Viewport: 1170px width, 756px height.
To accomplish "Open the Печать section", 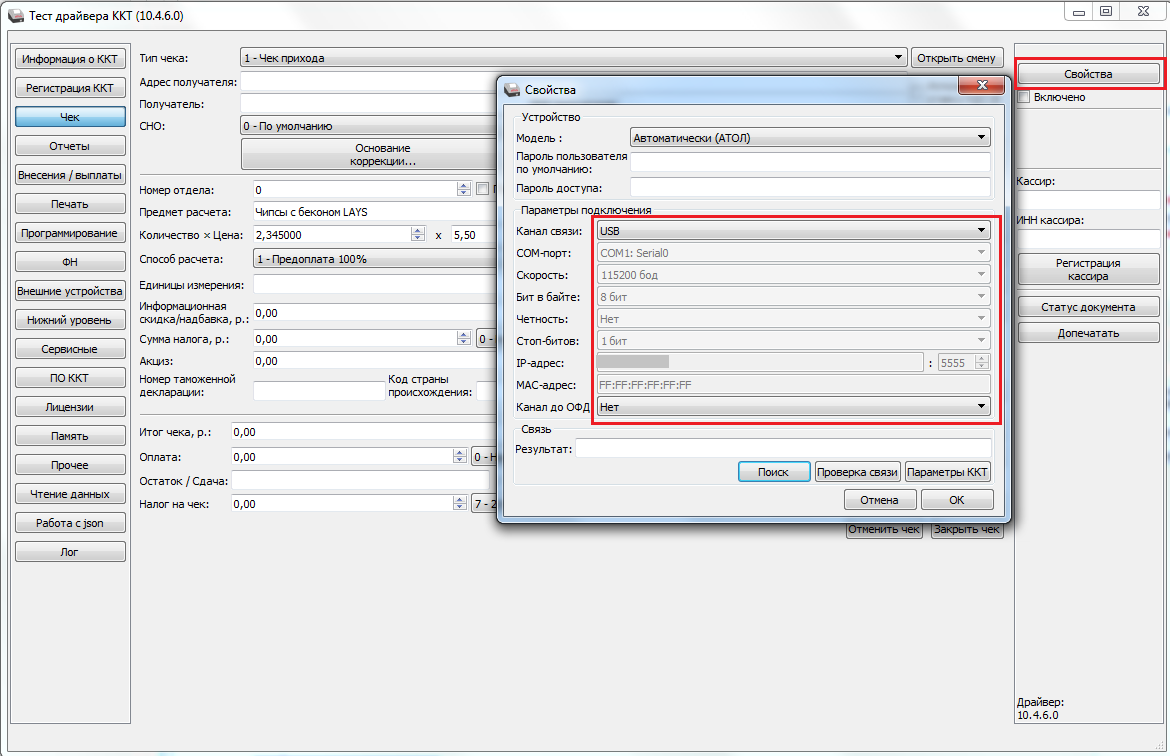I will pos(70,204).
